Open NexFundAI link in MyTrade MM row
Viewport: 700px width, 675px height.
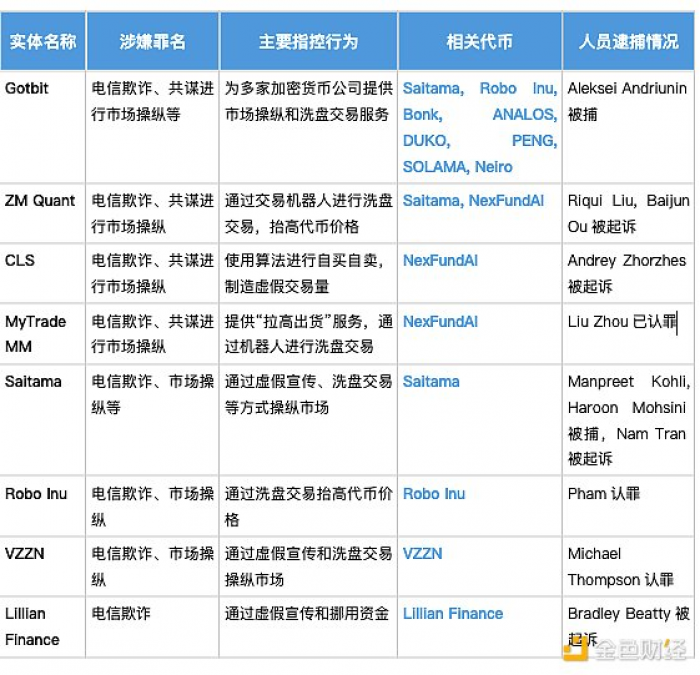tap(440, 321)
